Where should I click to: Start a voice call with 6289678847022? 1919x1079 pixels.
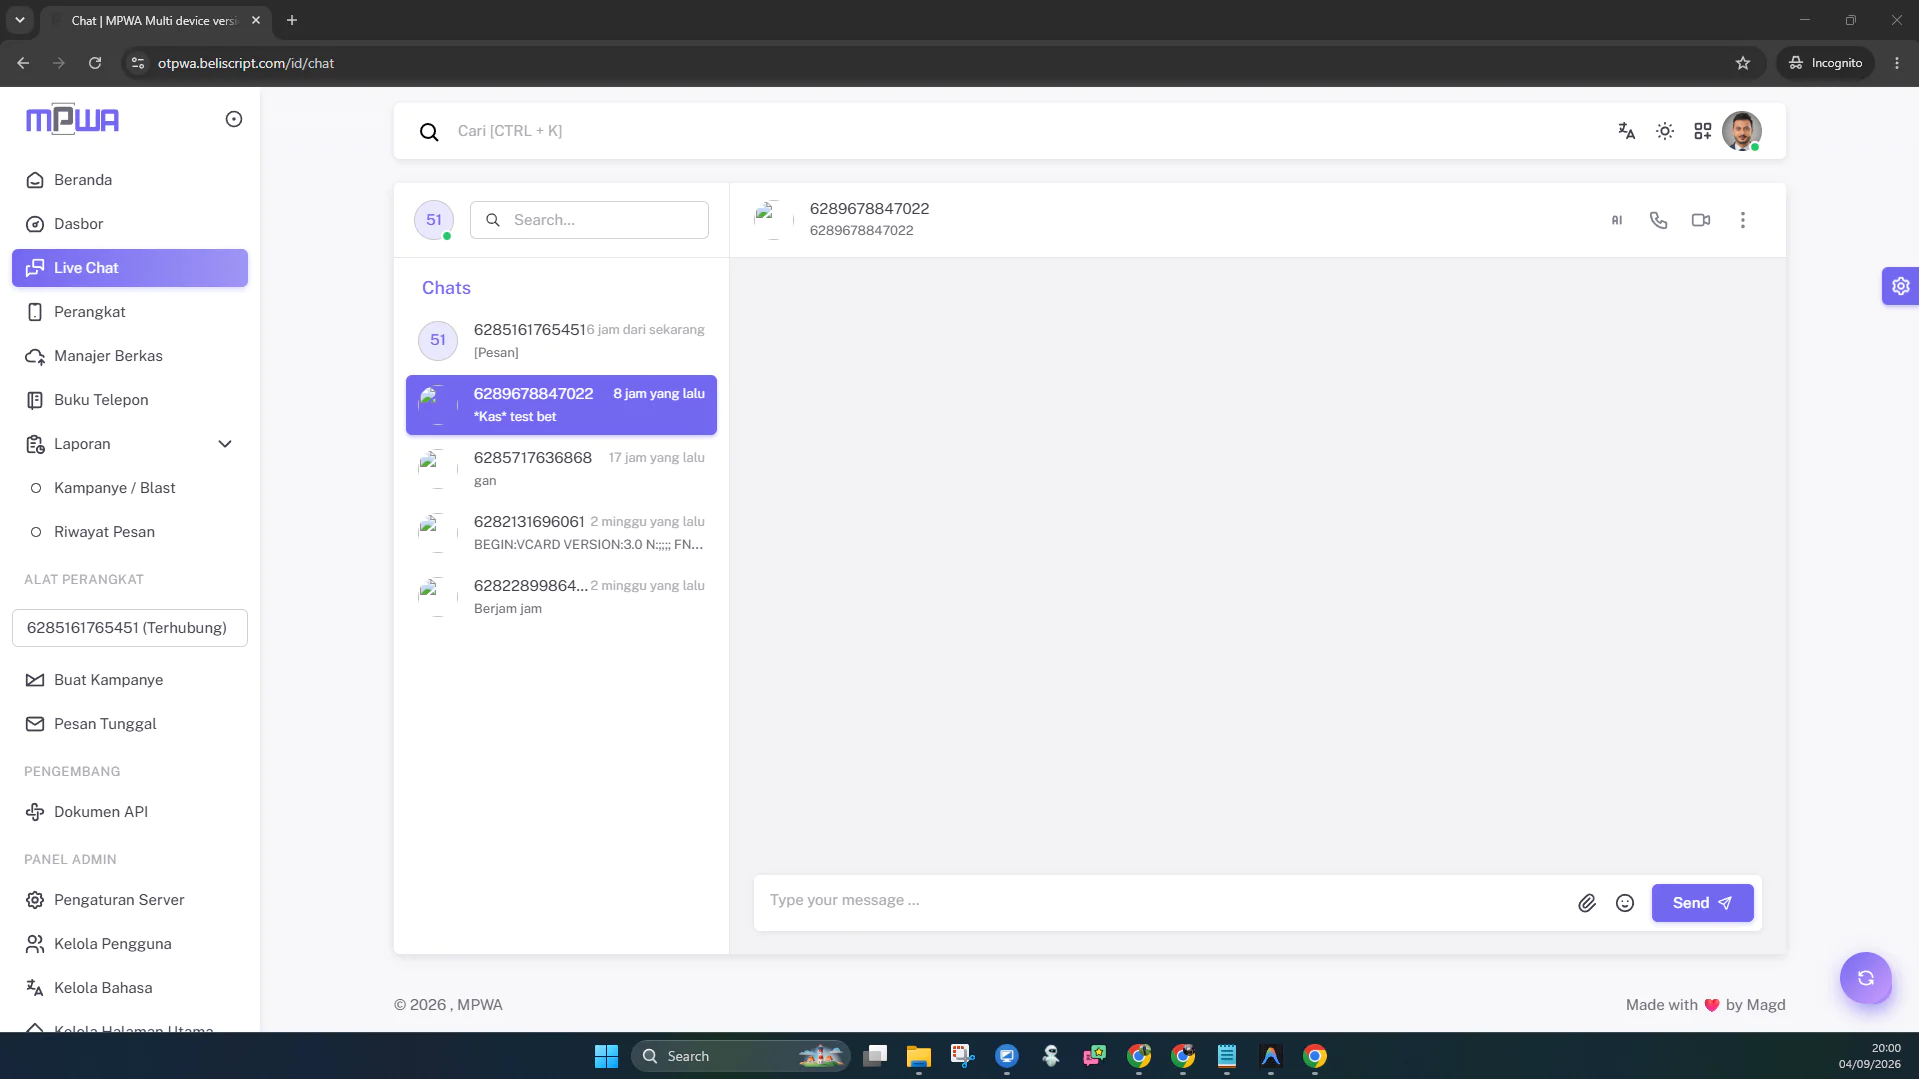point(1658,220)
